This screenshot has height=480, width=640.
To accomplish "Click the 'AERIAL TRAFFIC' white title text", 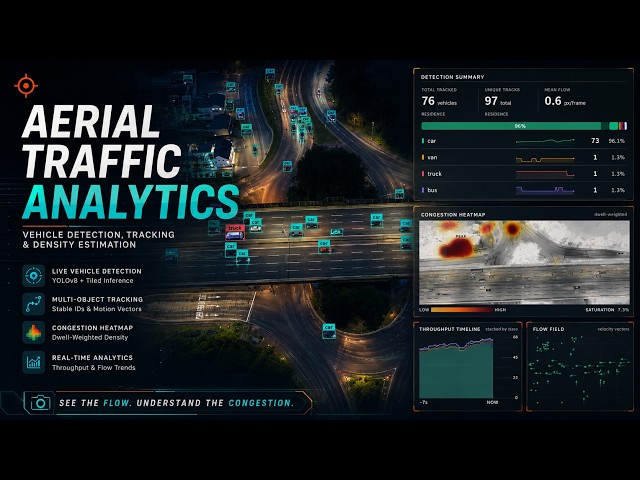I will [x=101, y=141].
